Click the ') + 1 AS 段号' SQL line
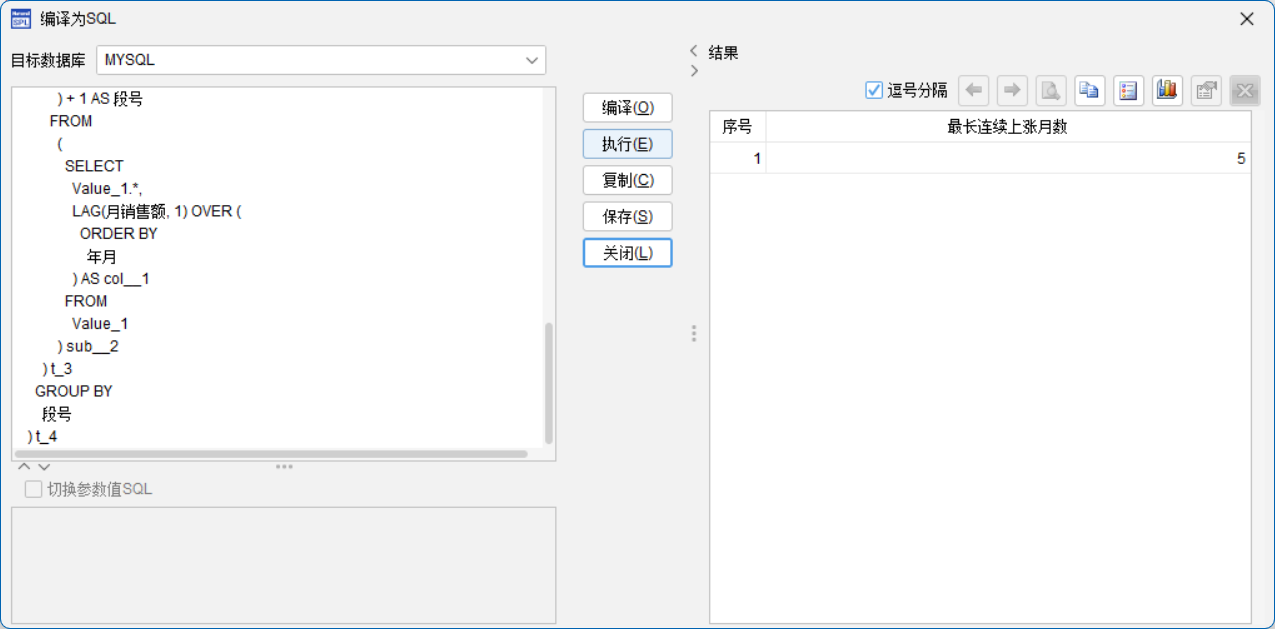The height and width of the screenshot is (629, 1275). [100, 99]
